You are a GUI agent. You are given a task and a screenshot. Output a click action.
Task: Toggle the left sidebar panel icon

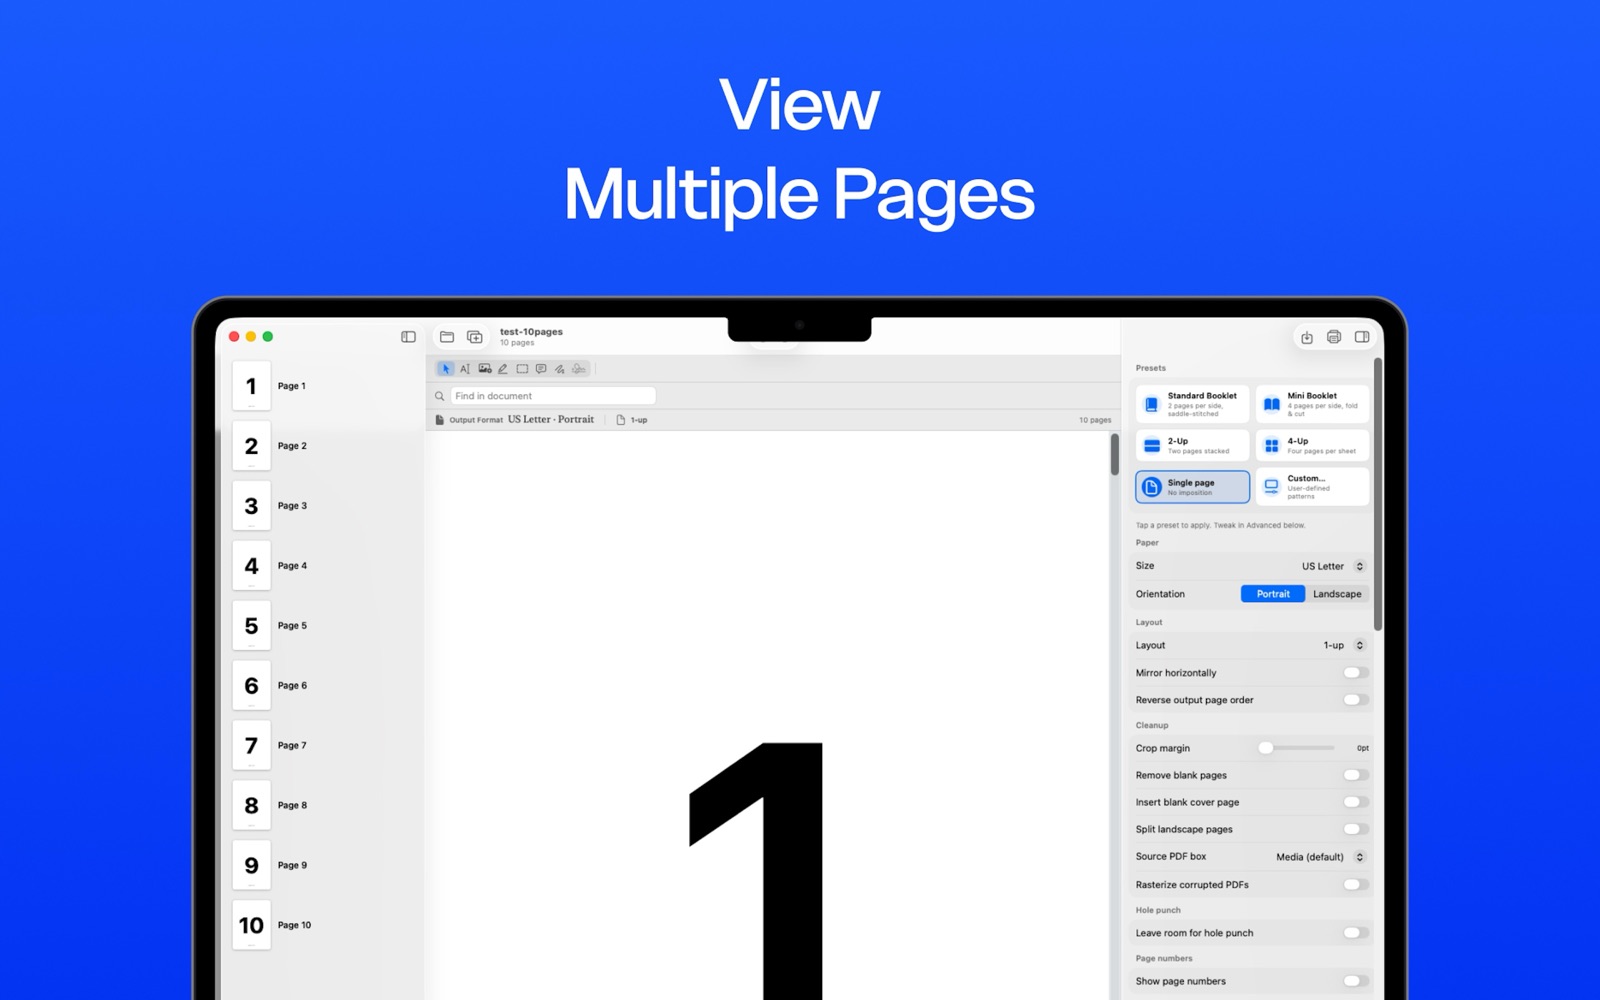408,337
